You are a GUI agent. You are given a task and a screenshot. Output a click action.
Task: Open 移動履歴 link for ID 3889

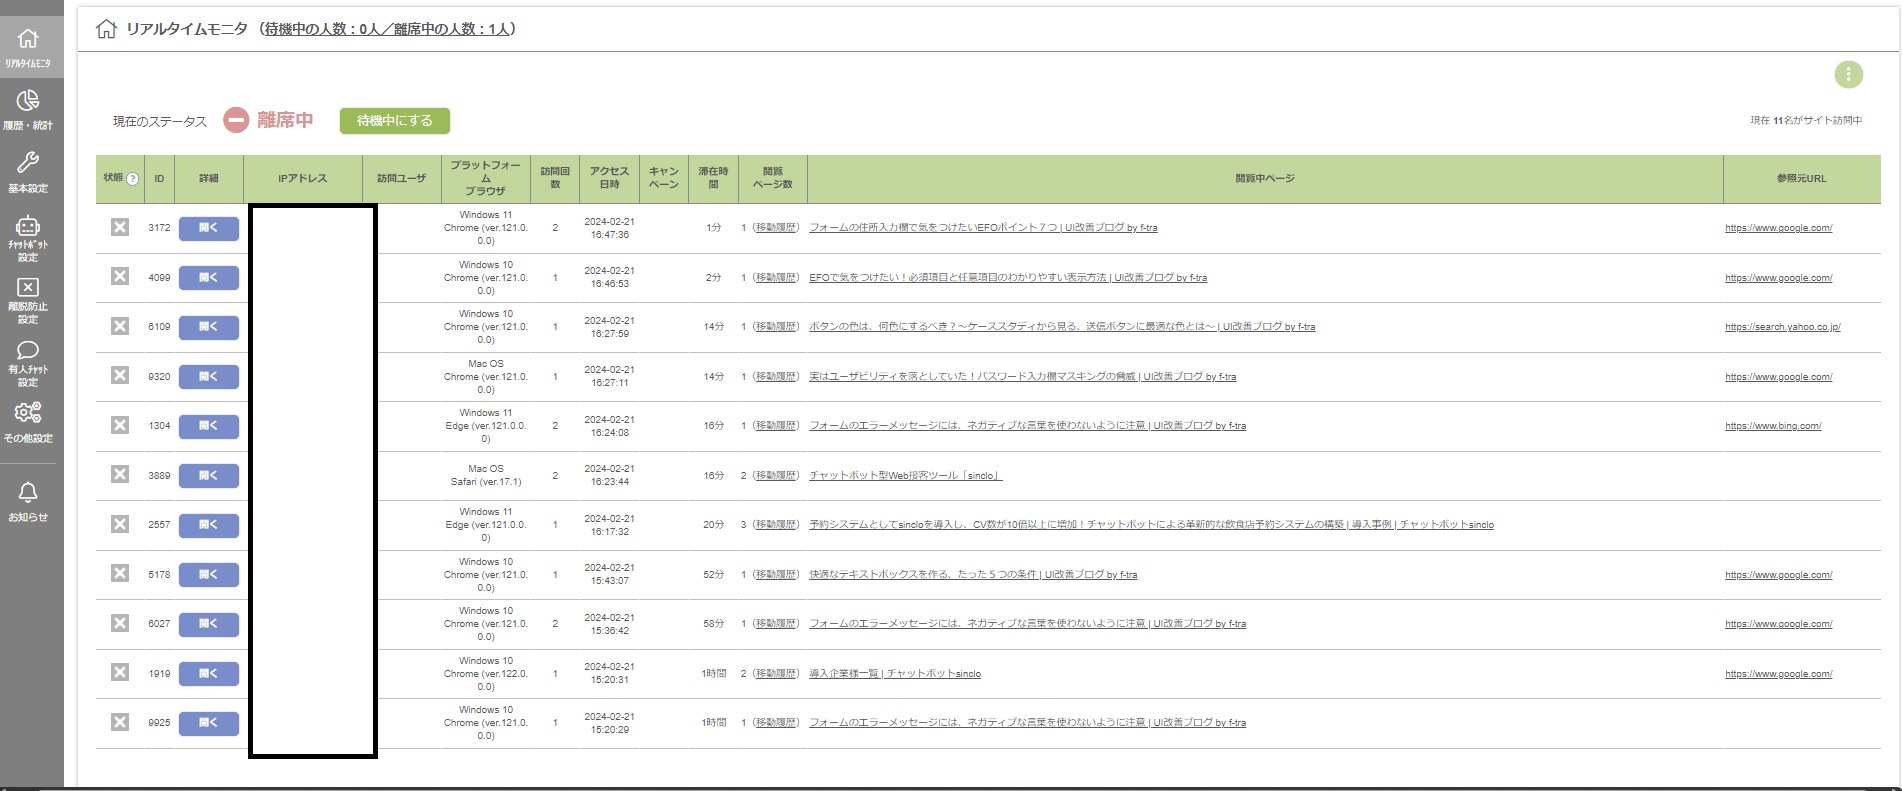click(776, 476)
